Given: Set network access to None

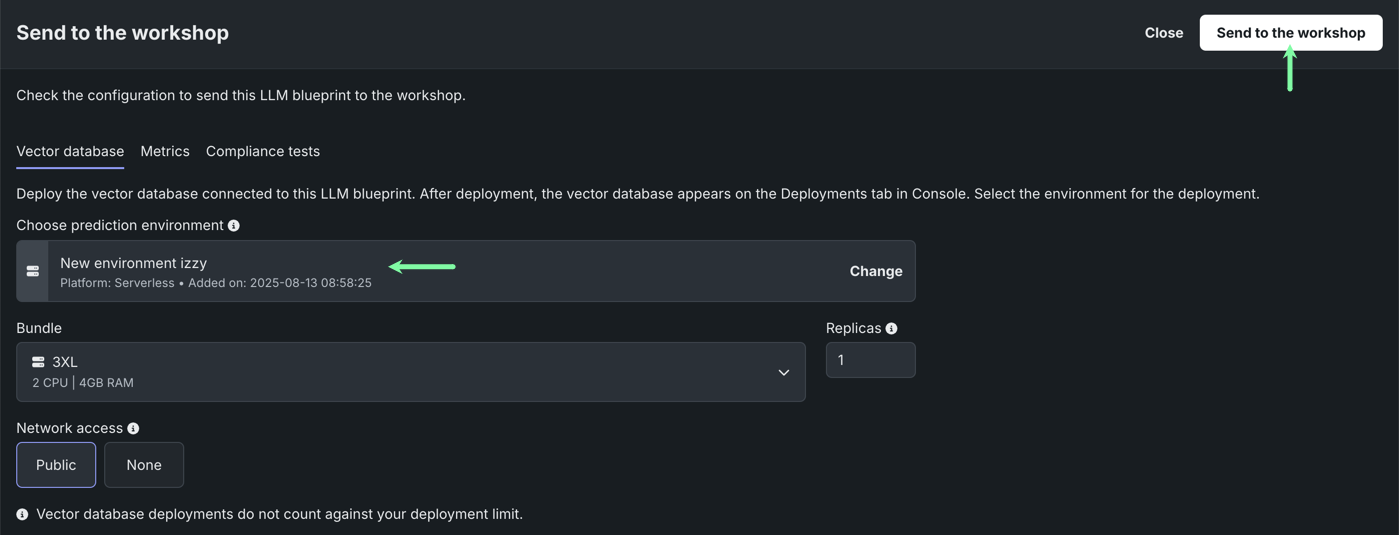Looking at the screenshot, I should point(144,465).
